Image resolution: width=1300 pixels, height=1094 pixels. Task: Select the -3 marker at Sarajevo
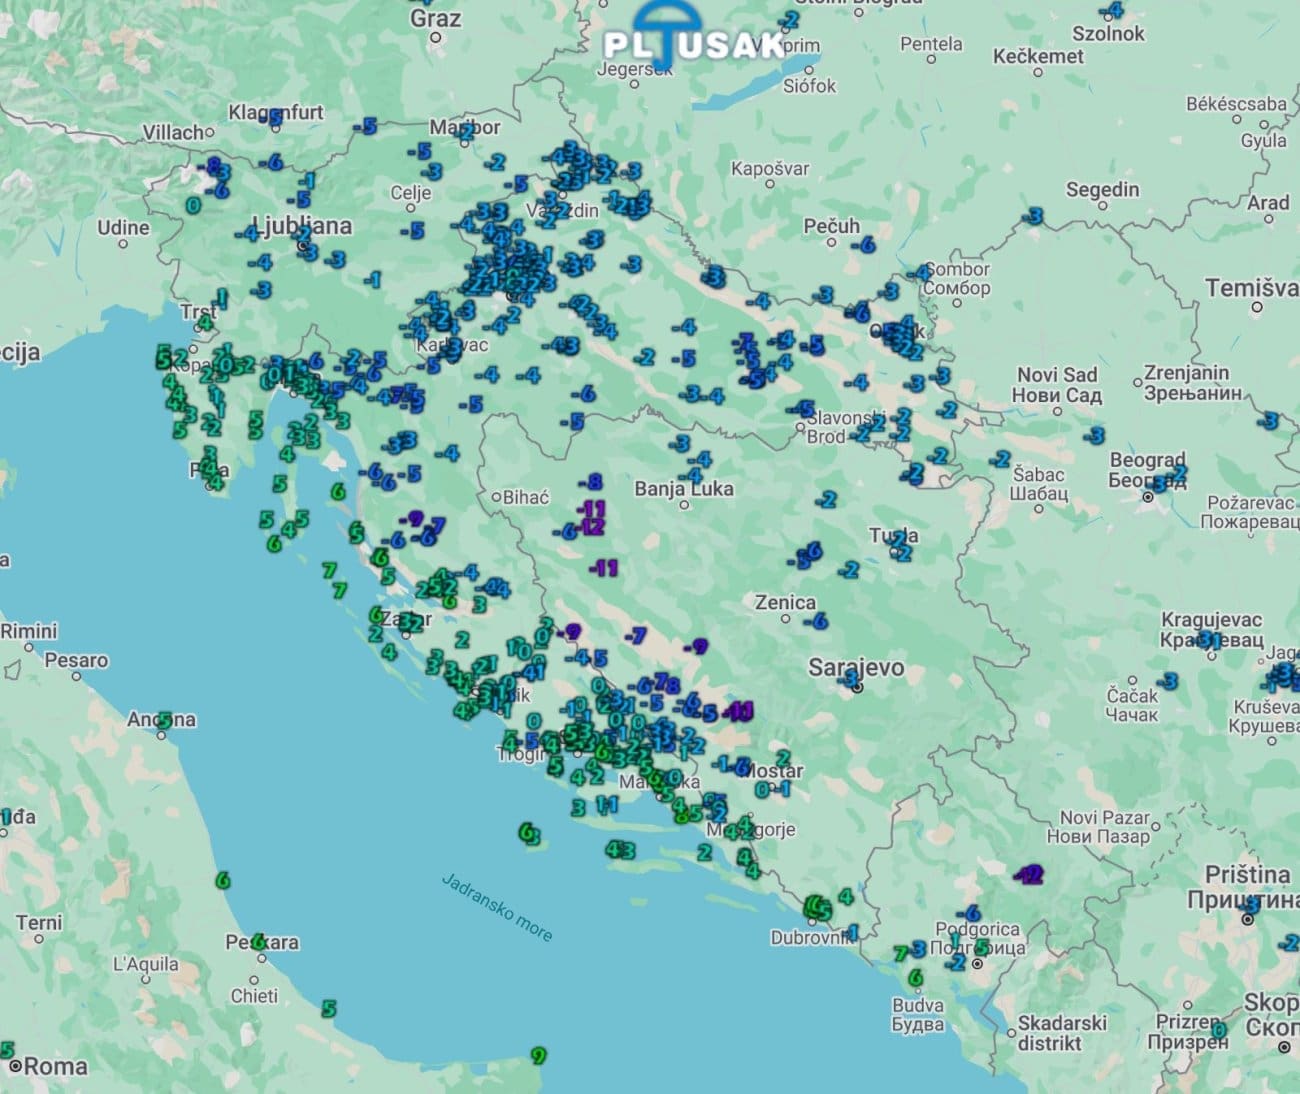(x=852, y=680)
